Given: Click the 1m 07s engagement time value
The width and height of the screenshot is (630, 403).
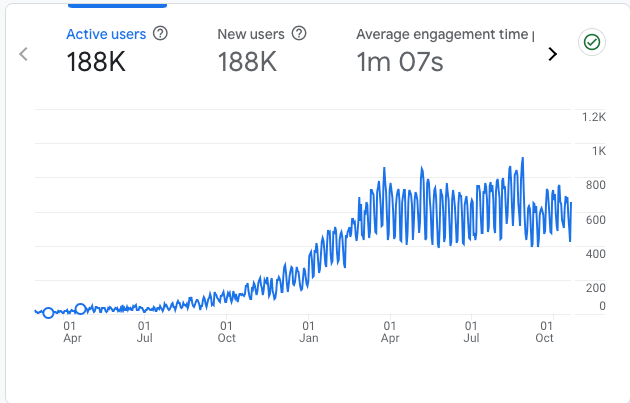Looking at the screenshot, I should click(400, 62).
